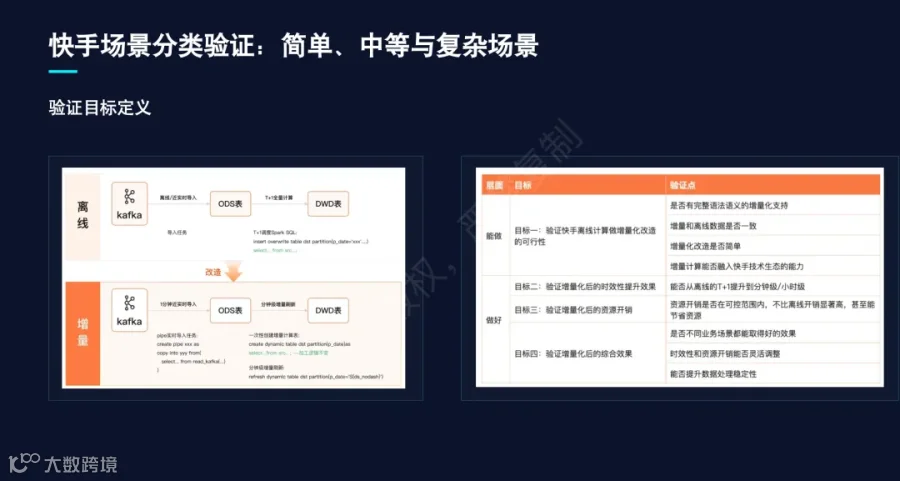Click the 是否不同业务场景都能取得好的效果 cell

pyautogui.click(x=773, y=333)
